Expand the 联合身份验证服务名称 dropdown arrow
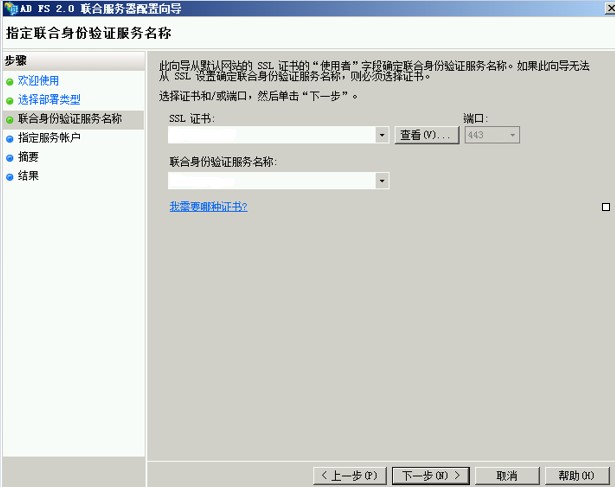This screenshot has width=615, height=487. [x=382, y=181]
